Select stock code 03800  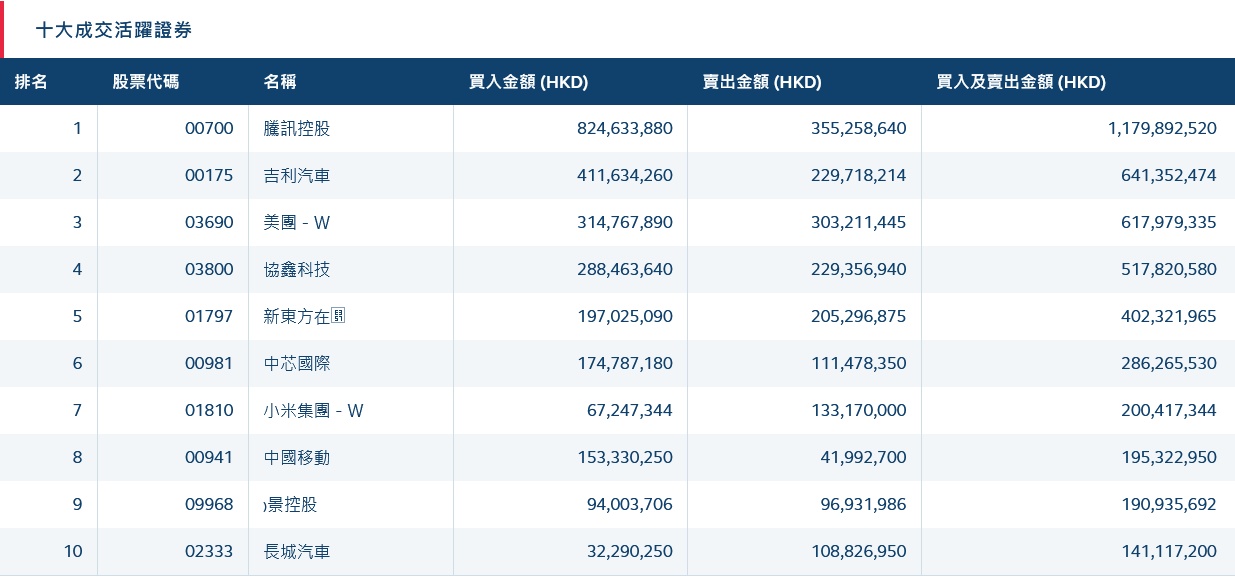pos(209,269)
